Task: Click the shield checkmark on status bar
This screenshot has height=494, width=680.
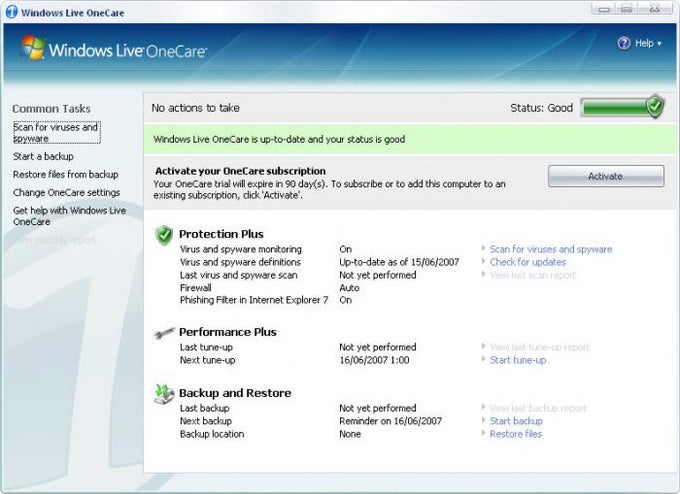Action: (x=654, y=106)
